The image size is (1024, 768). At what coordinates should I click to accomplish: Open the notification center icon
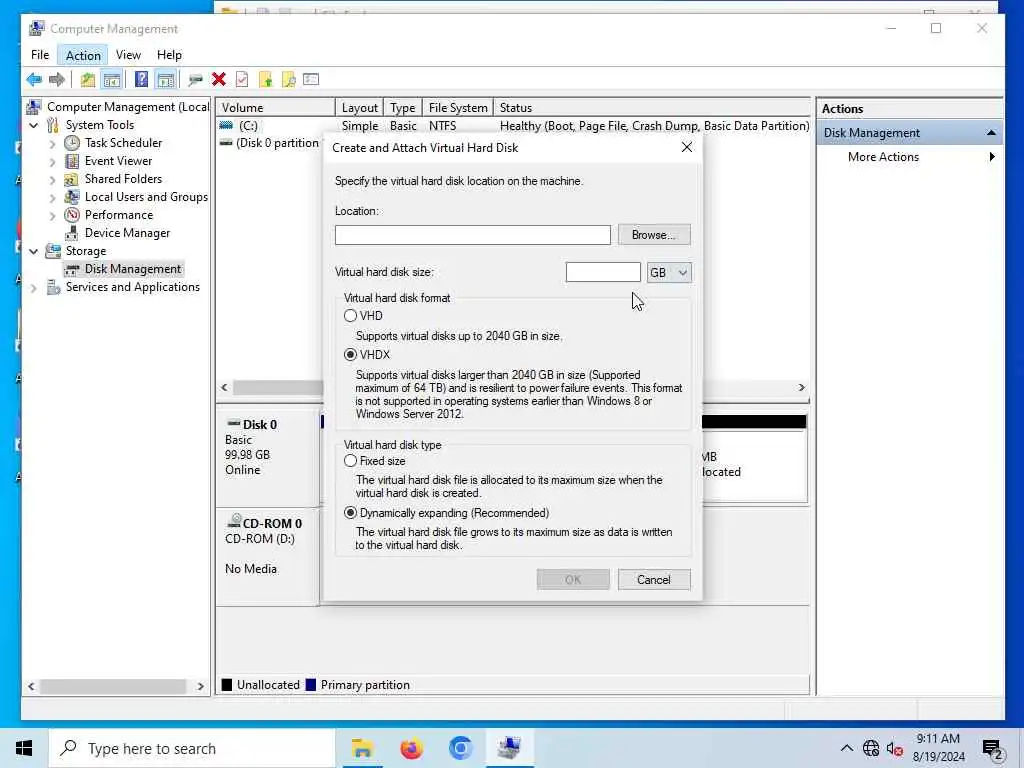point(992,748)
